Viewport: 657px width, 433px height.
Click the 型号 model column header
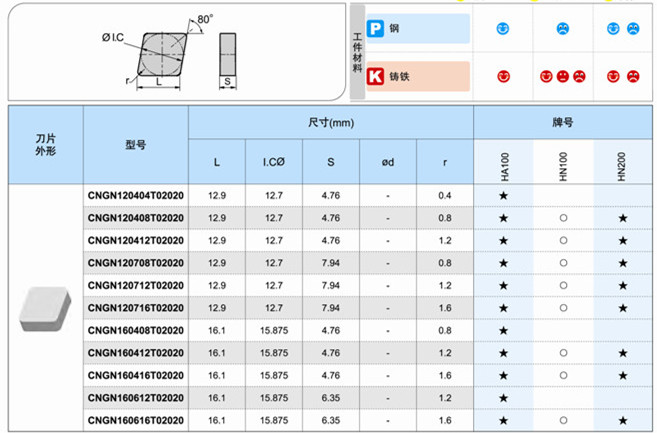(136, 145)
